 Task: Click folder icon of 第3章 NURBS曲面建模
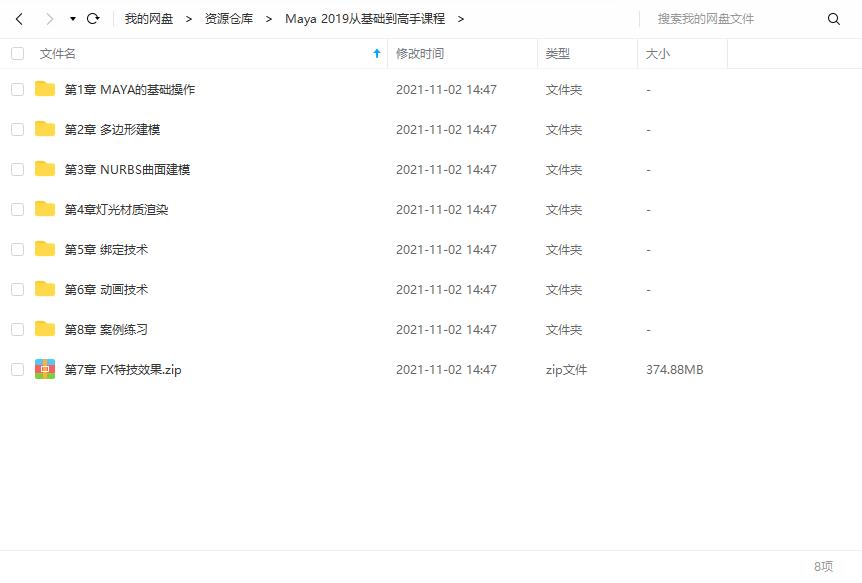point(45,169)
